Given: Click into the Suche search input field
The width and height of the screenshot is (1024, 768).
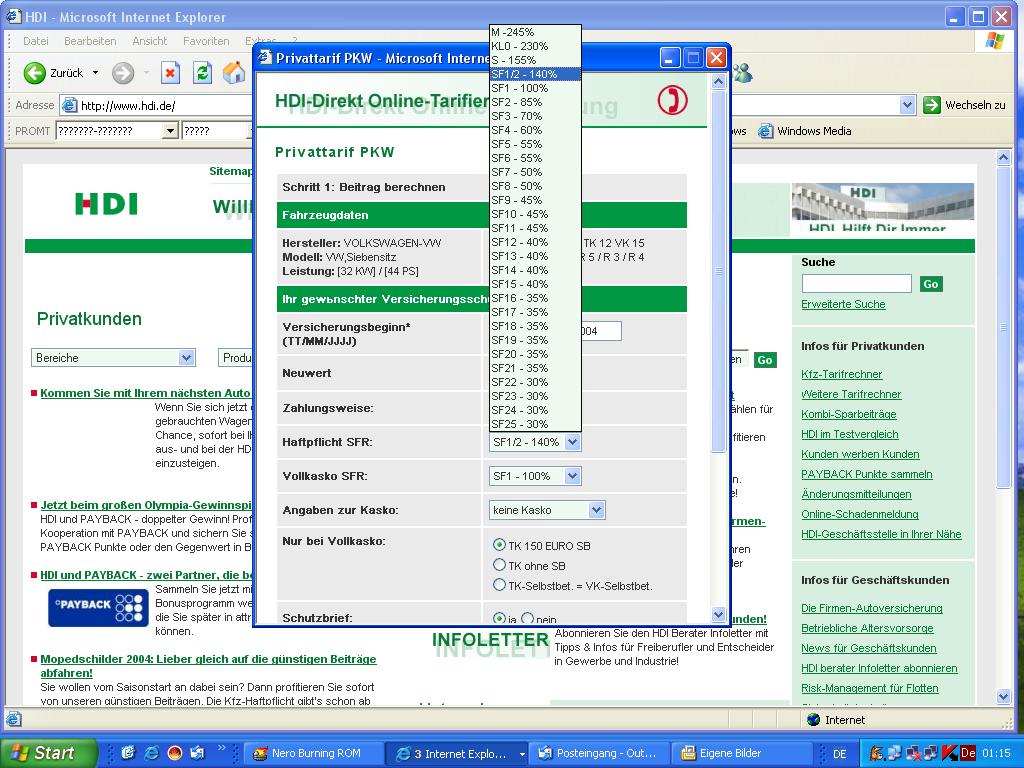Looking at the screenshot, I should [x=856, y=283].
